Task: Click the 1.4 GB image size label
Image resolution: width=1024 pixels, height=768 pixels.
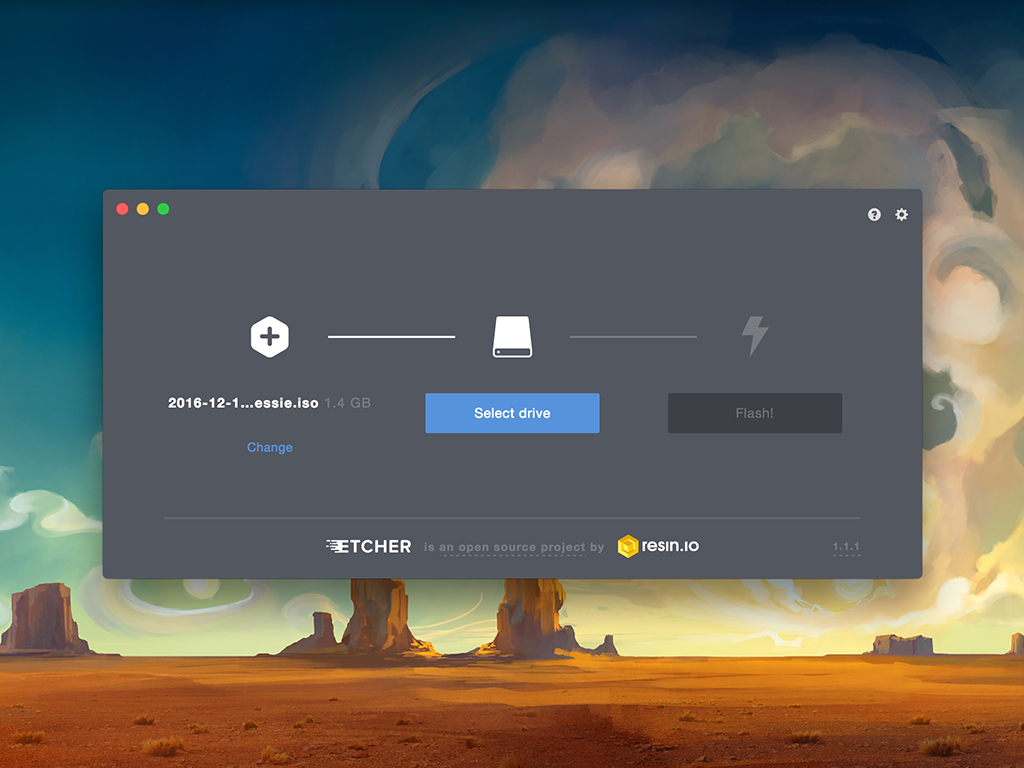Action: 347,403
